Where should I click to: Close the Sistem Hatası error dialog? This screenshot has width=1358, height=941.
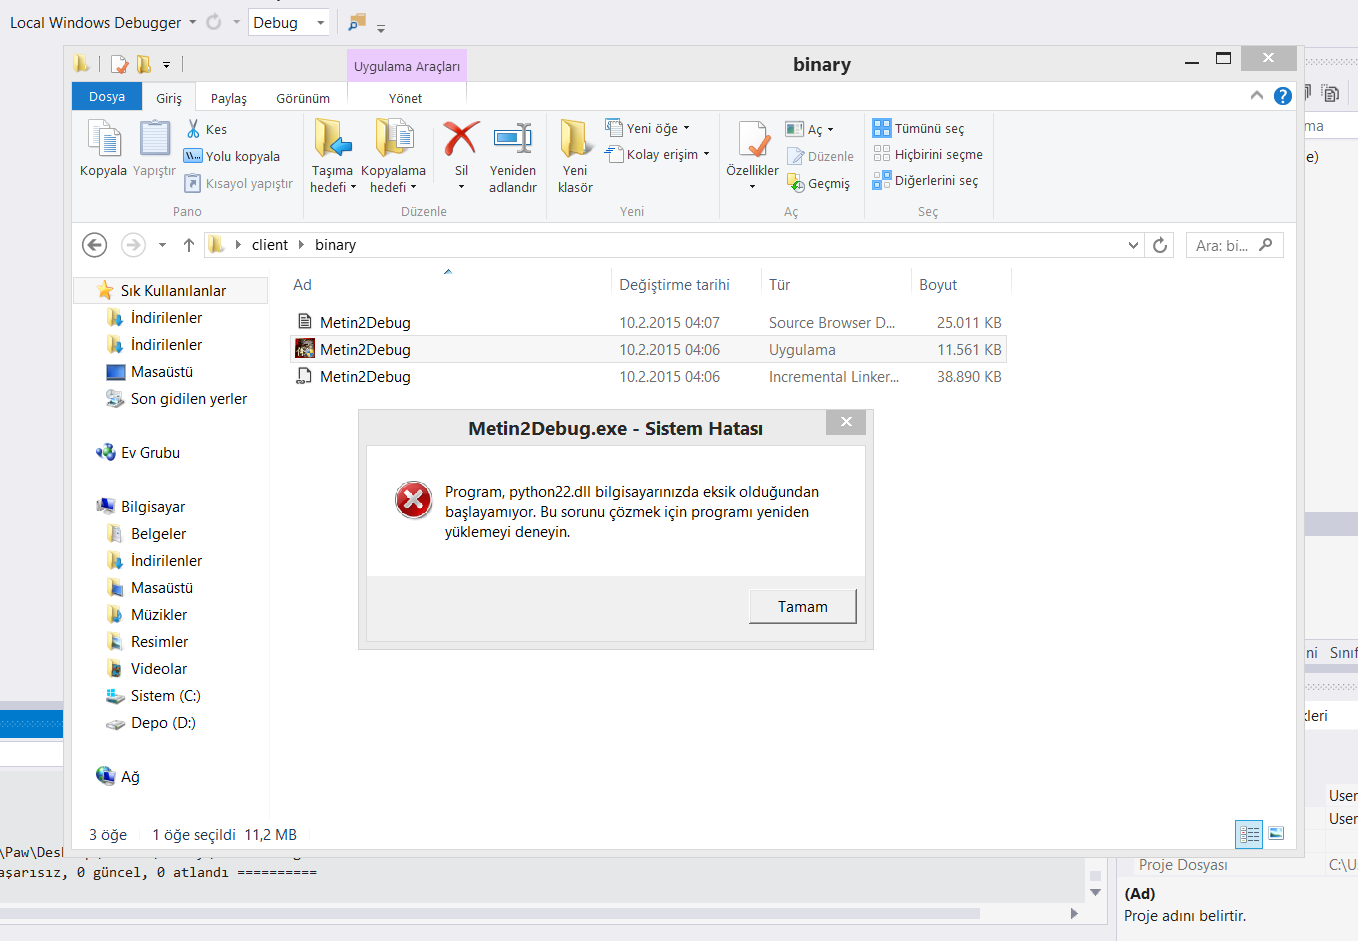pyautogui.click(x=846, y=422)
